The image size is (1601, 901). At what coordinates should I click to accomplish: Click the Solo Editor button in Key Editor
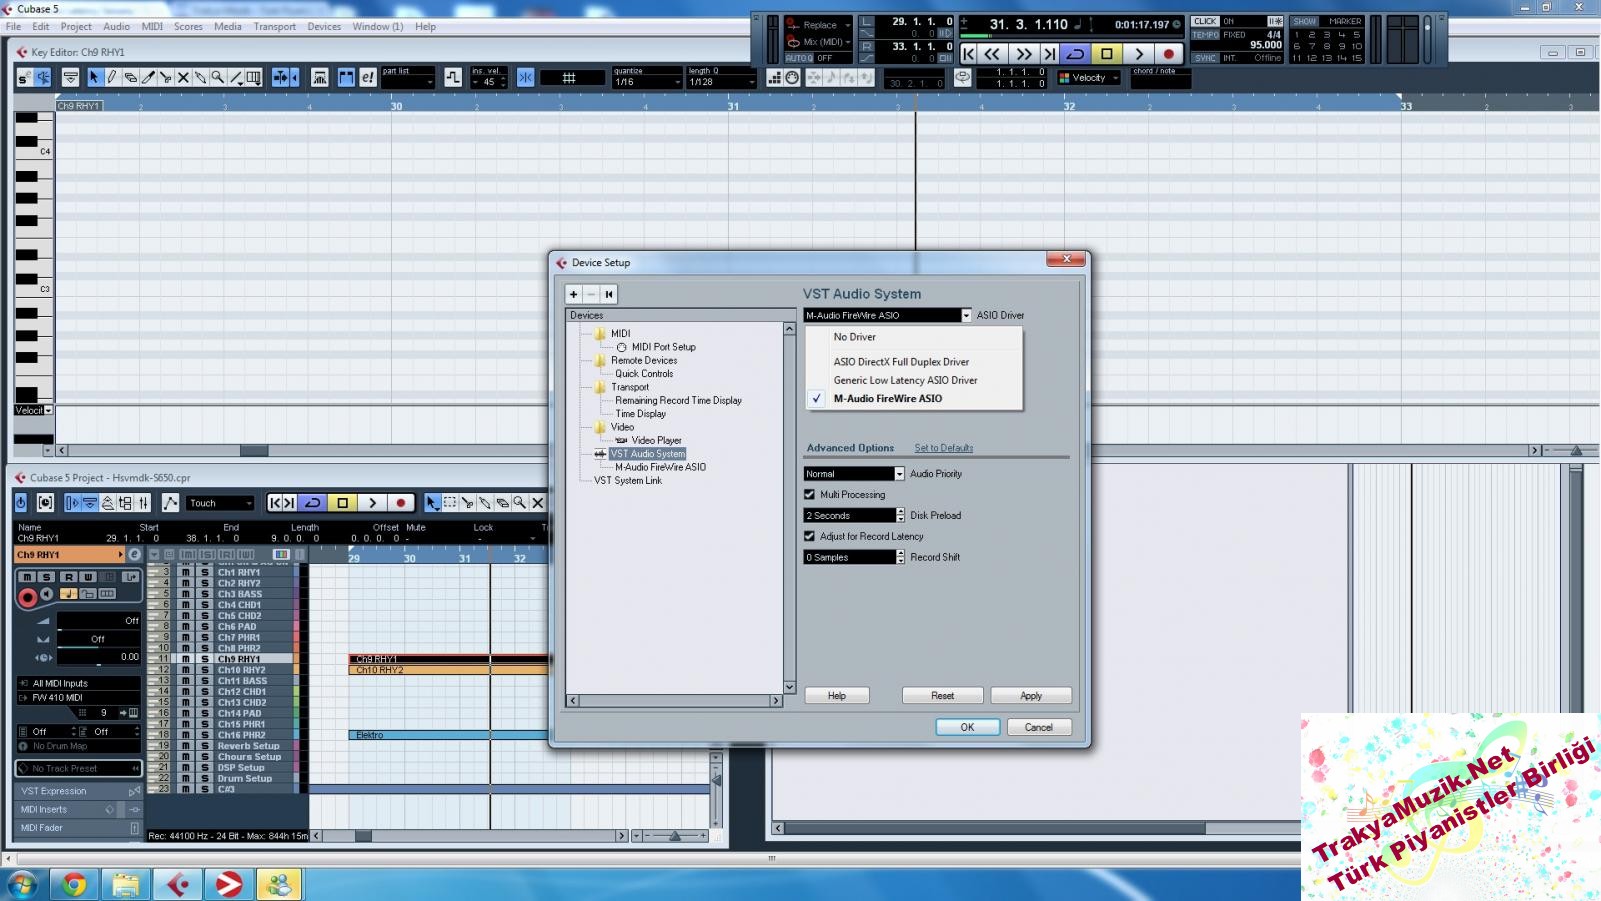[x=24, y=77]
